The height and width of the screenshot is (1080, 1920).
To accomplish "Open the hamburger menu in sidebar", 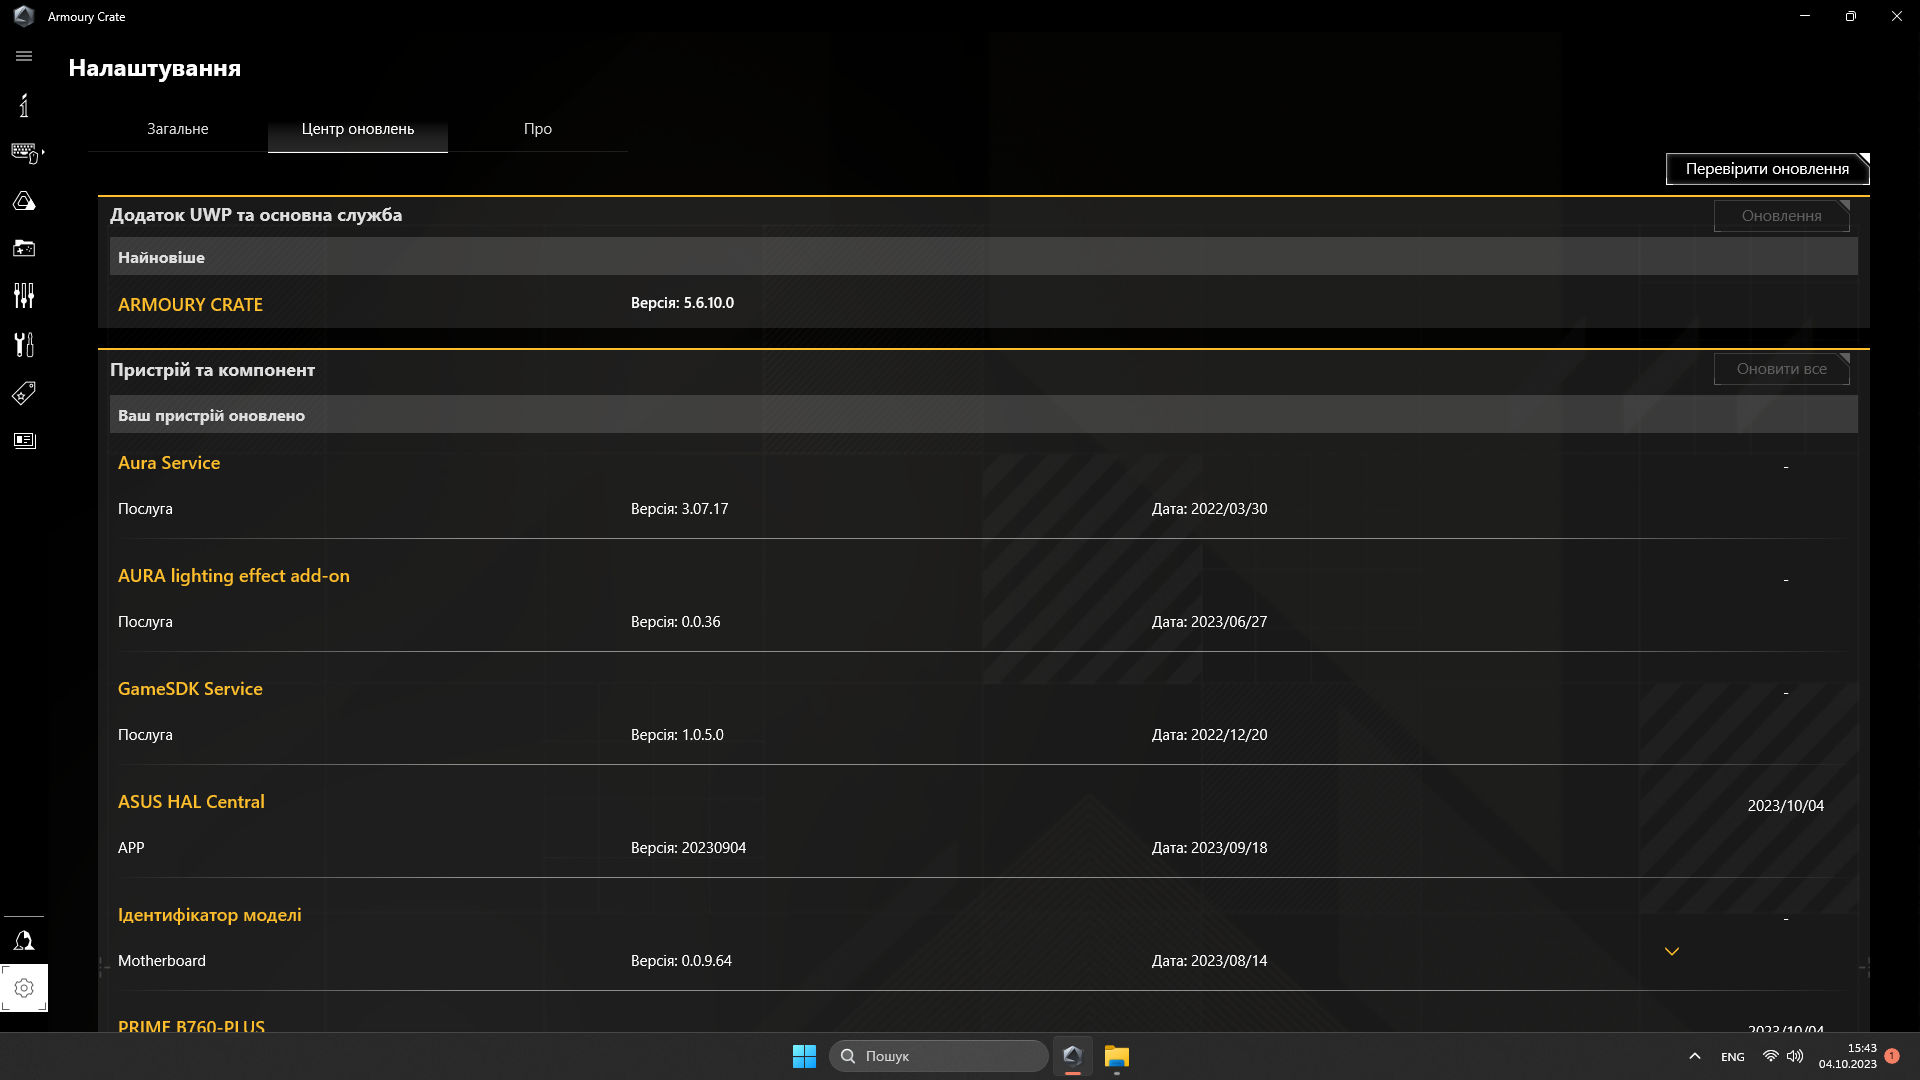I will (x=24, y=56).
